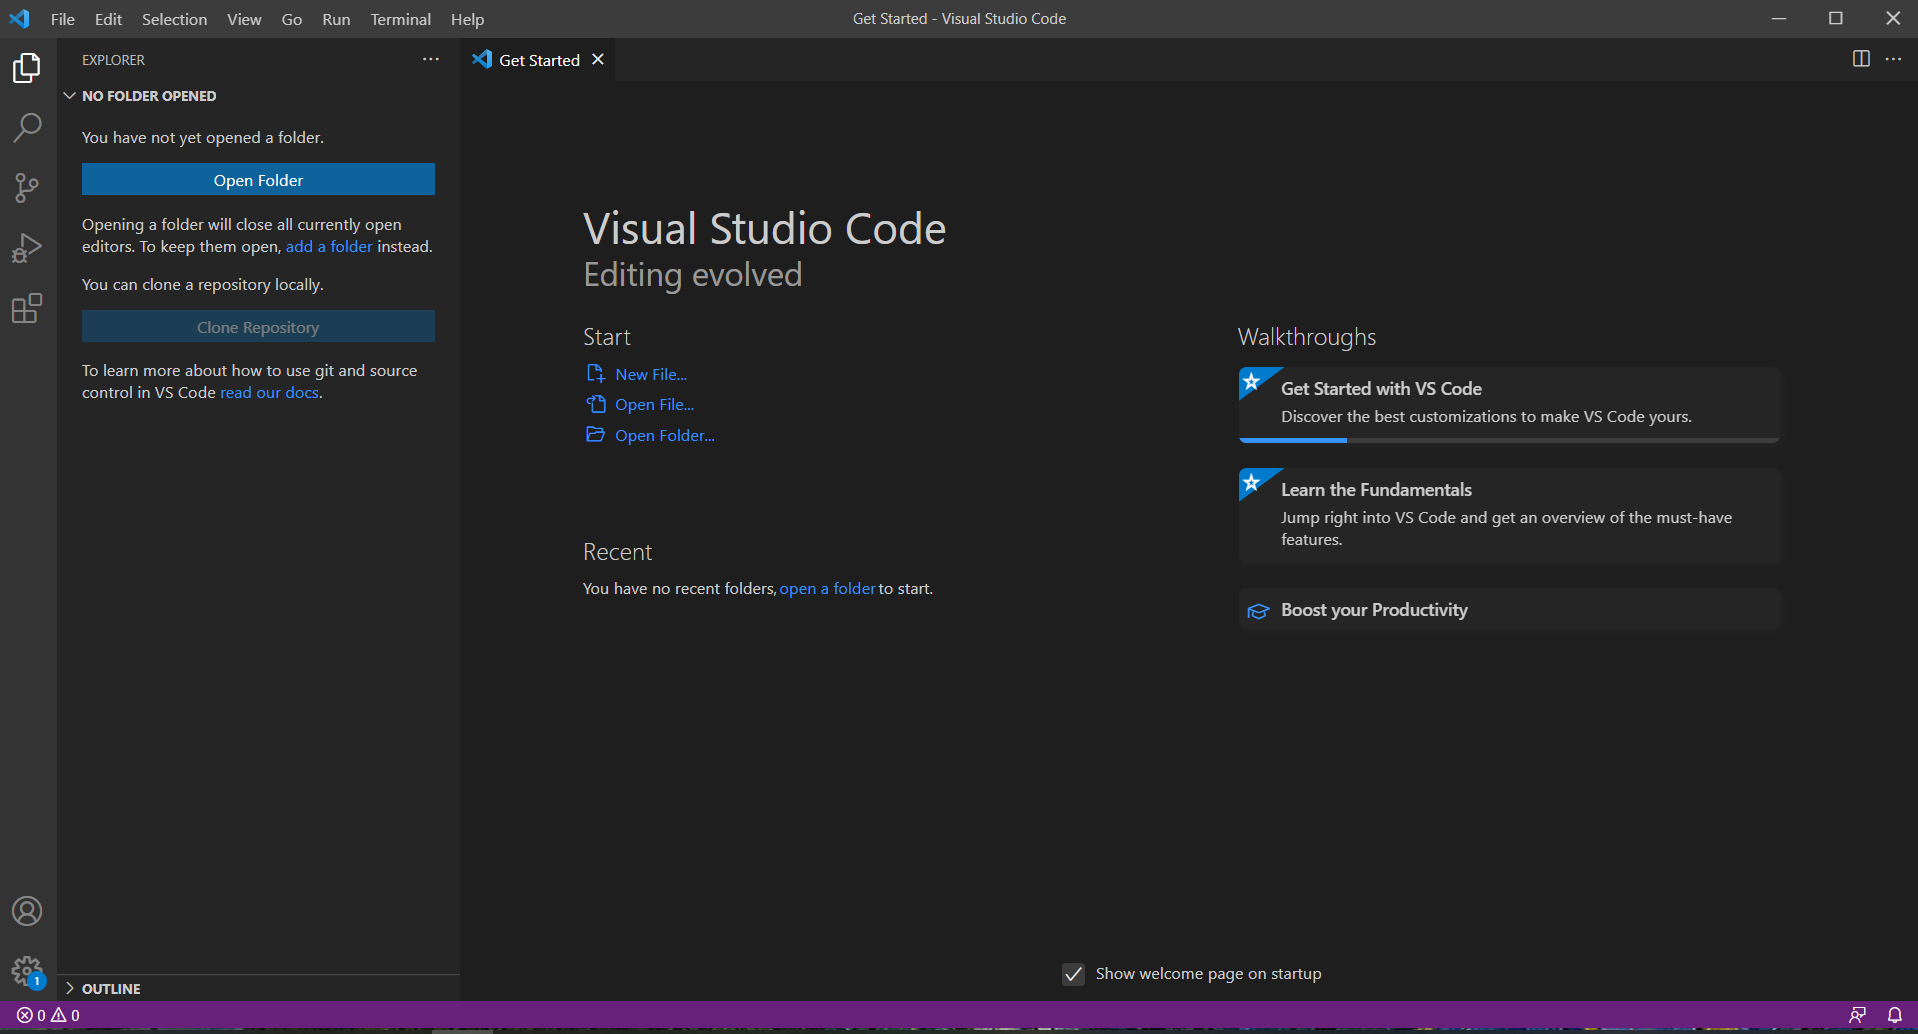
Task: Click the star badge on Get Started walkthrough
Action: [1251, 381]
